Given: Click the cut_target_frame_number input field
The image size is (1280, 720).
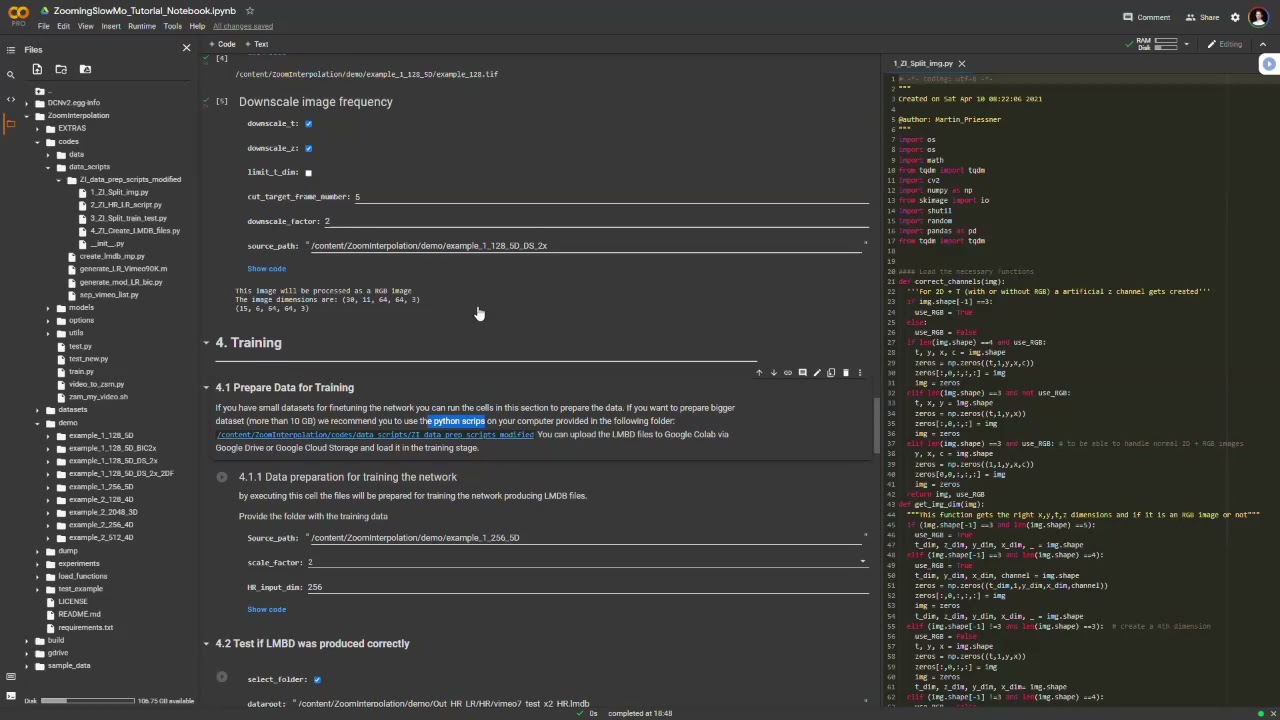Looking at the screenshot, I should (x=610, y=197).
